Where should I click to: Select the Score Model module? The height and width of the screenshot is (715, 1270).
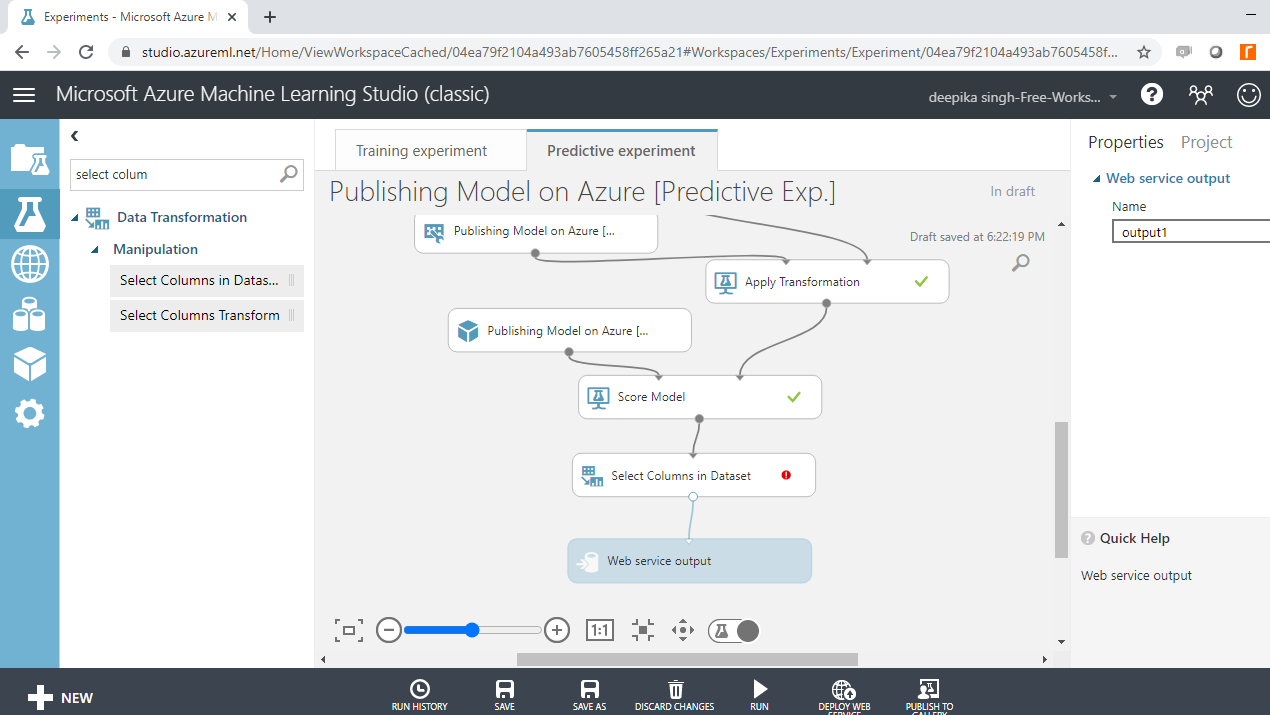(x=700, y=397)
